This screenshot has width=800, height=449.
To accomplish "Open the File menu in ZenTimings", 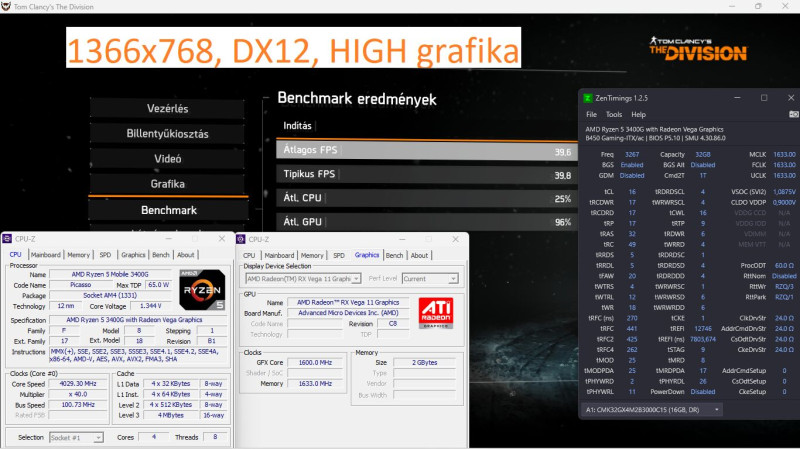I will click(x=591, y=115).
